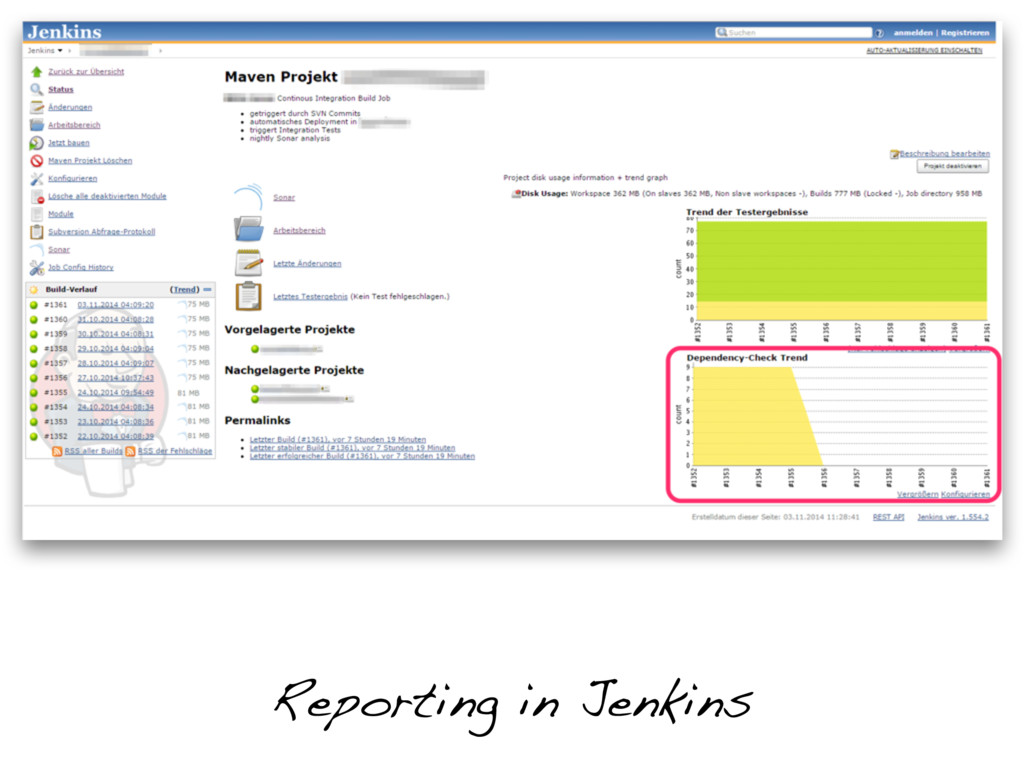The image size is (1024, 768).
Task: Click the Module document icon in sidebar
Action: pos(37,214)
